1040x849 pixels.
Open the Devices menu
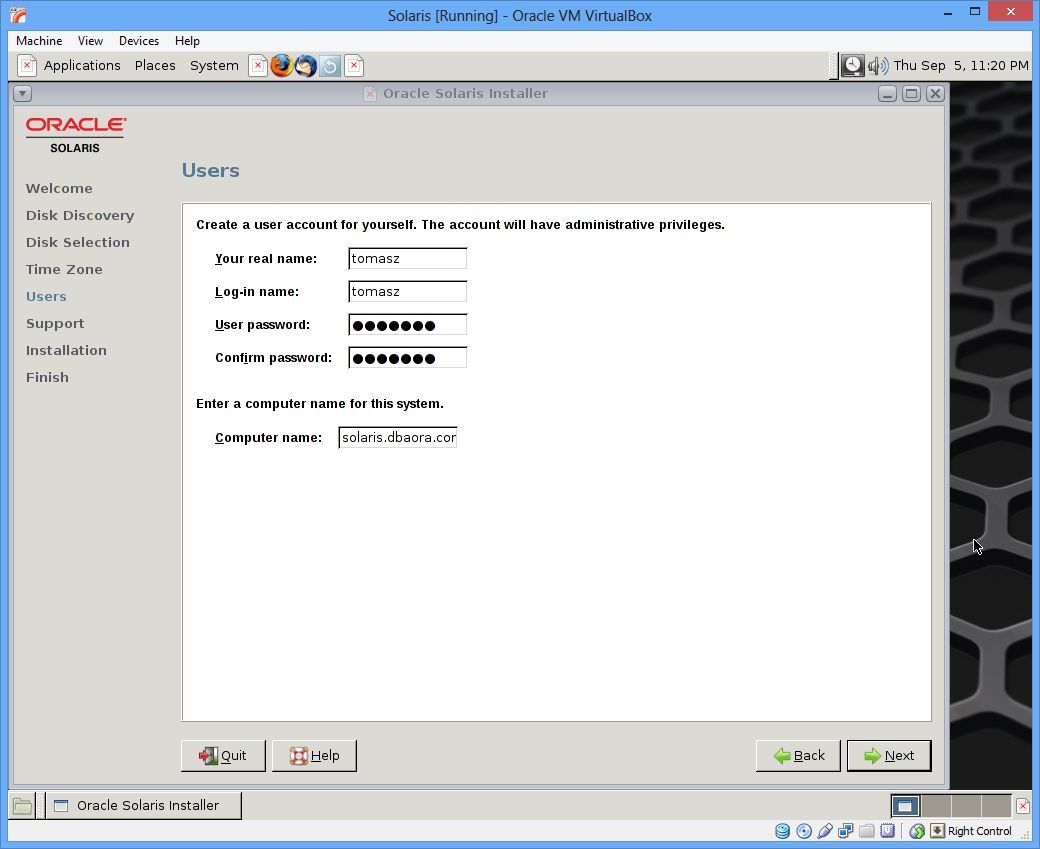(139, 41)
